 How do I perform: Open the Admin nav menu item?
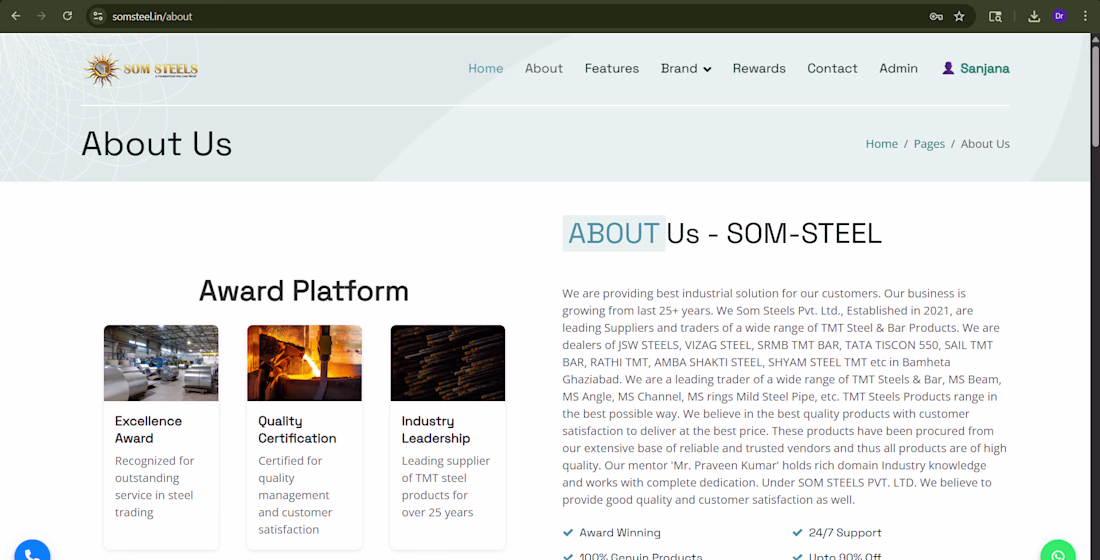(x=899, y=68)
